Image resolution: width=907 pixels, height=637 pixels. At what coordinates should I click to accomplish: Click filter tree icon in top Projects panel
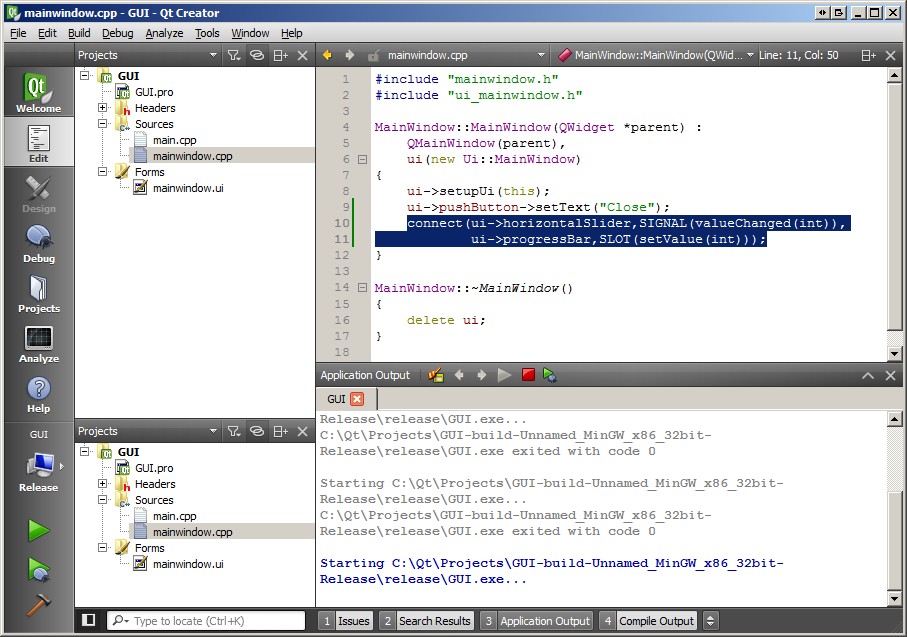pyautogui.click(x=234, y=55)
